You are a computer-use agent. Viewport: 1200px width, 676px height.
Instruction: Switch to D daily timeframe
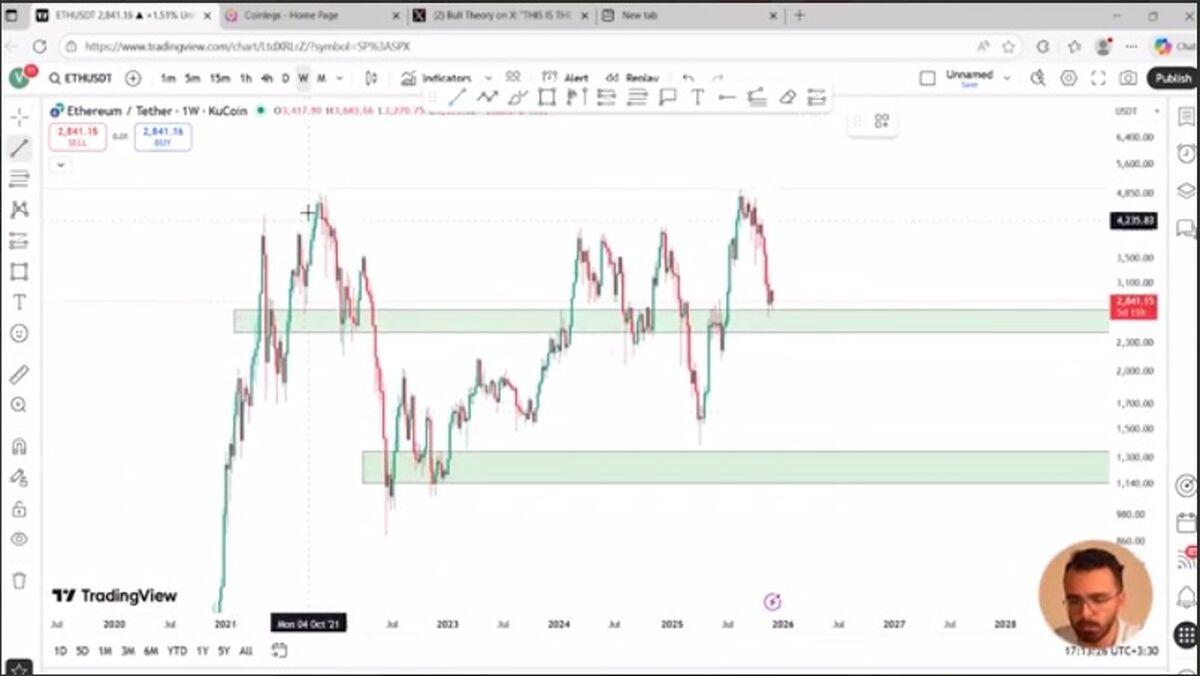[285, 78]
